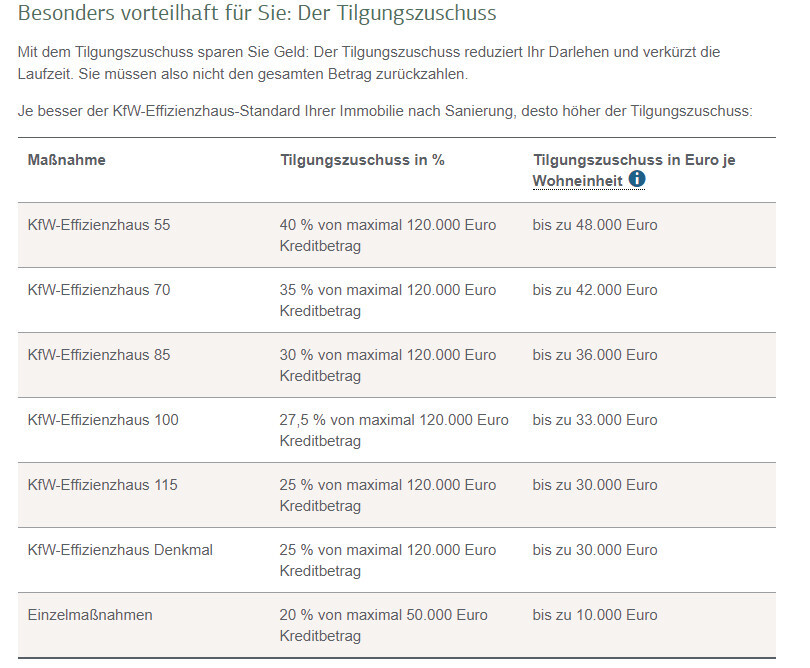Image resolution: width=810 pixels, height=668 pixels.
Task: Select the KfW-Effizienzhaus 85 row label
Action: [99, 355]
